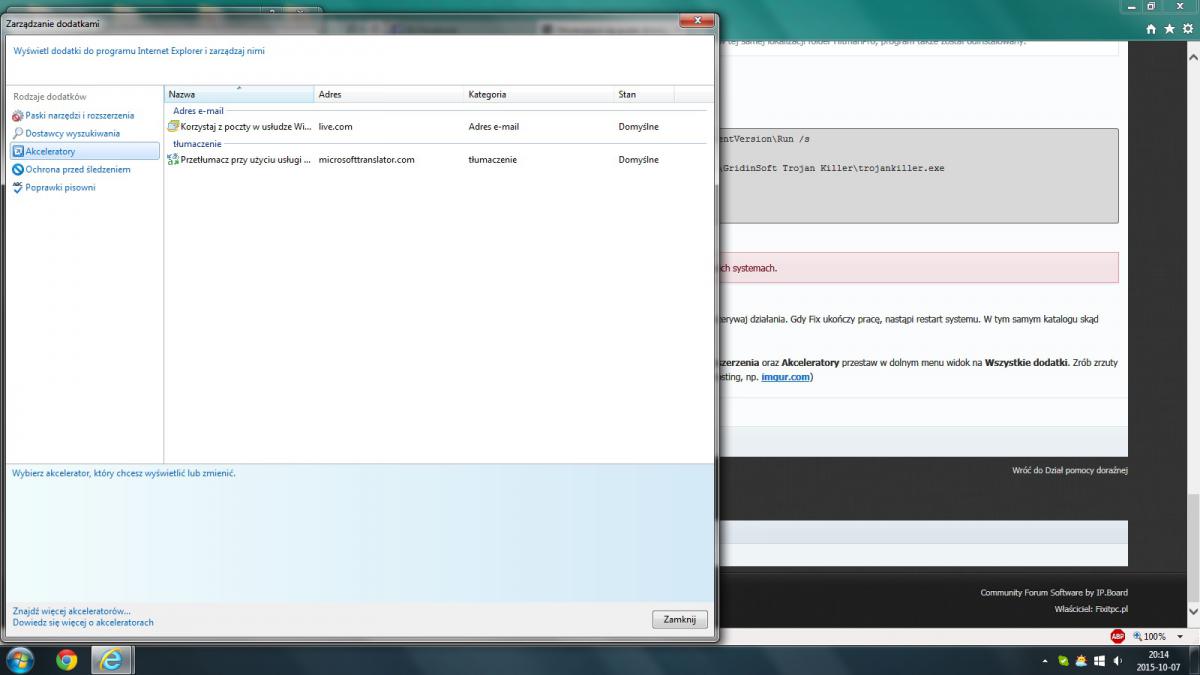The height and width of the screenshot is (675, 1200).
Task: Click the Adres e-mail group heading
Action: pyautogui.click(x=198, y=111)
